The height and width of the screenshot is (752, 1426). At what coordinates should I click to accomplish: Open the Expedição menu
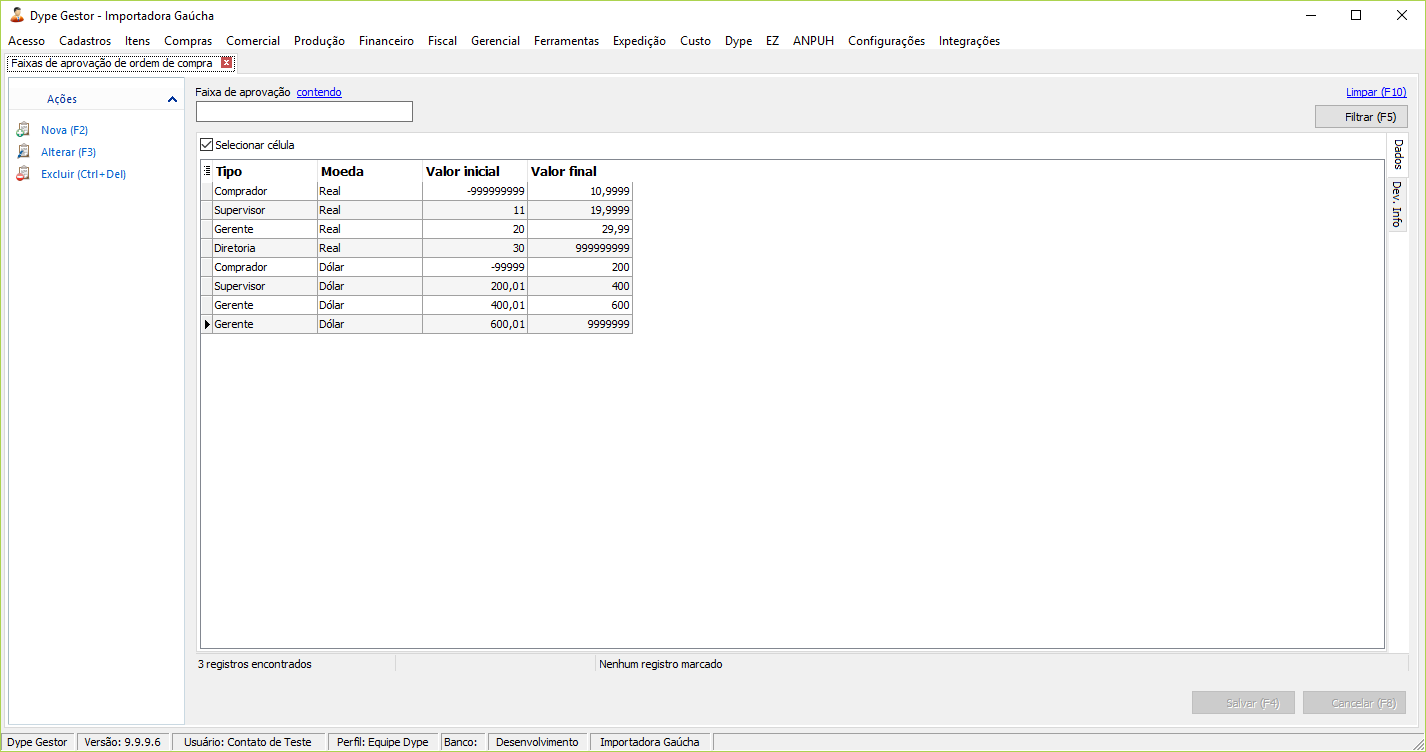[x=639, y=41]
